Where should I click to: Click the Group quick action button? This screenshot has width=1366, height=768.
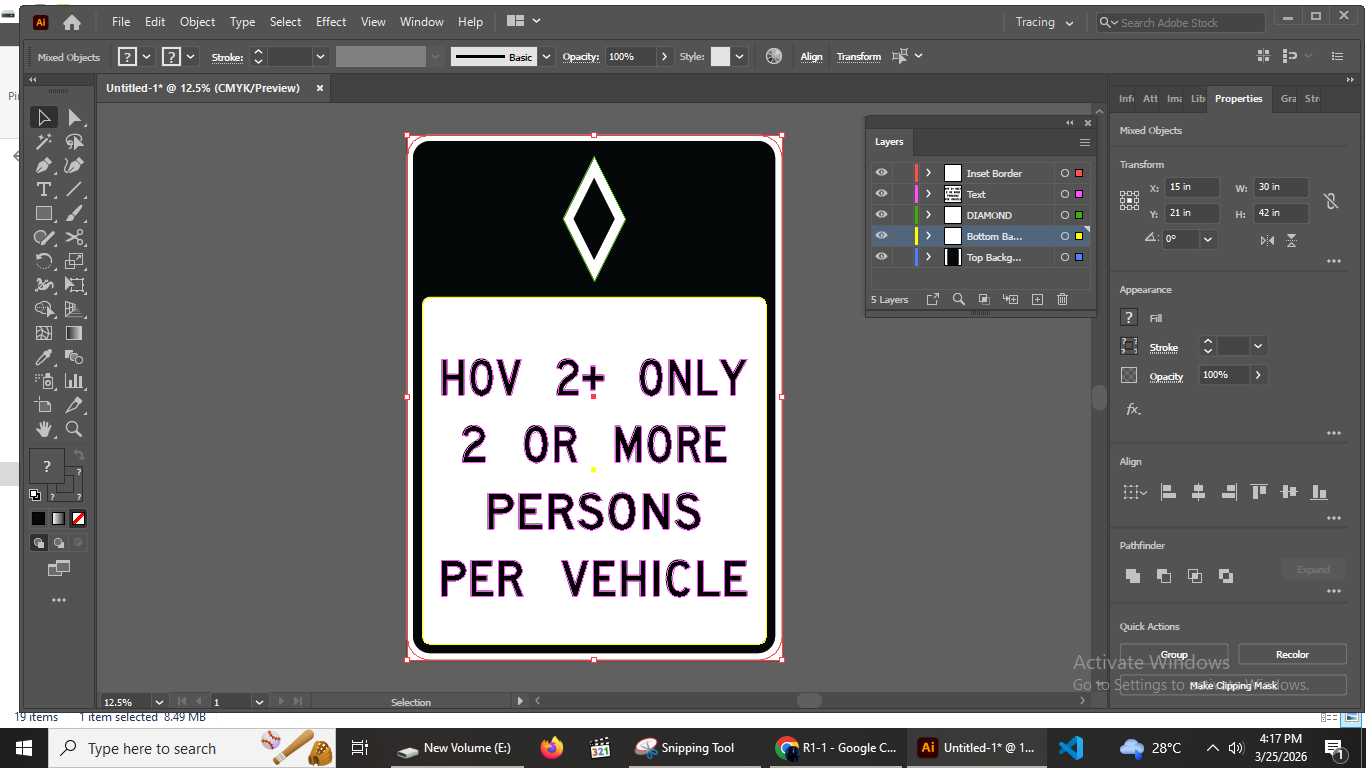point(1174,655)
